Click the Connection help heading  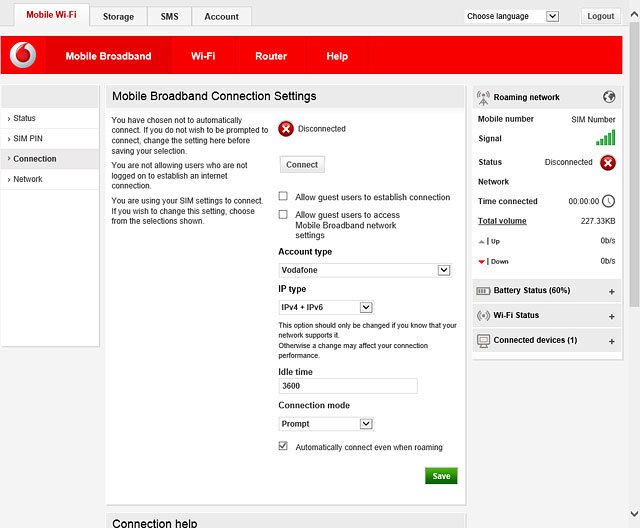pyautogui.click(x=155, y=523)
